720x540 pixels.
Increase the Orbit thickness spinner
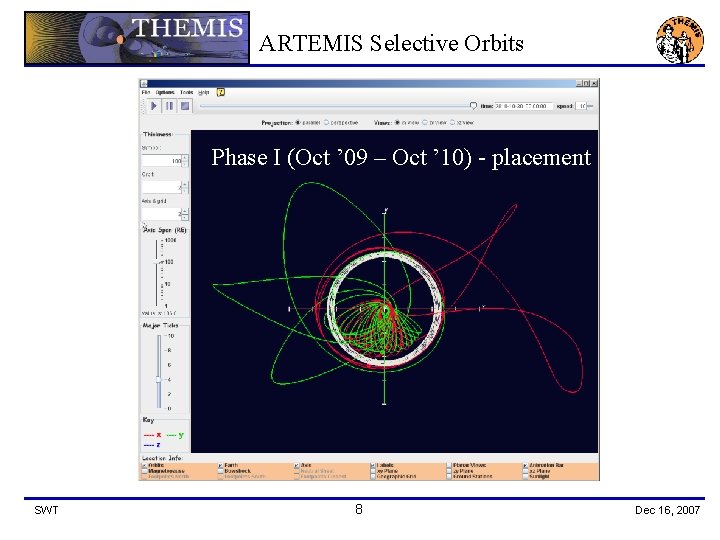click(185, 184)
